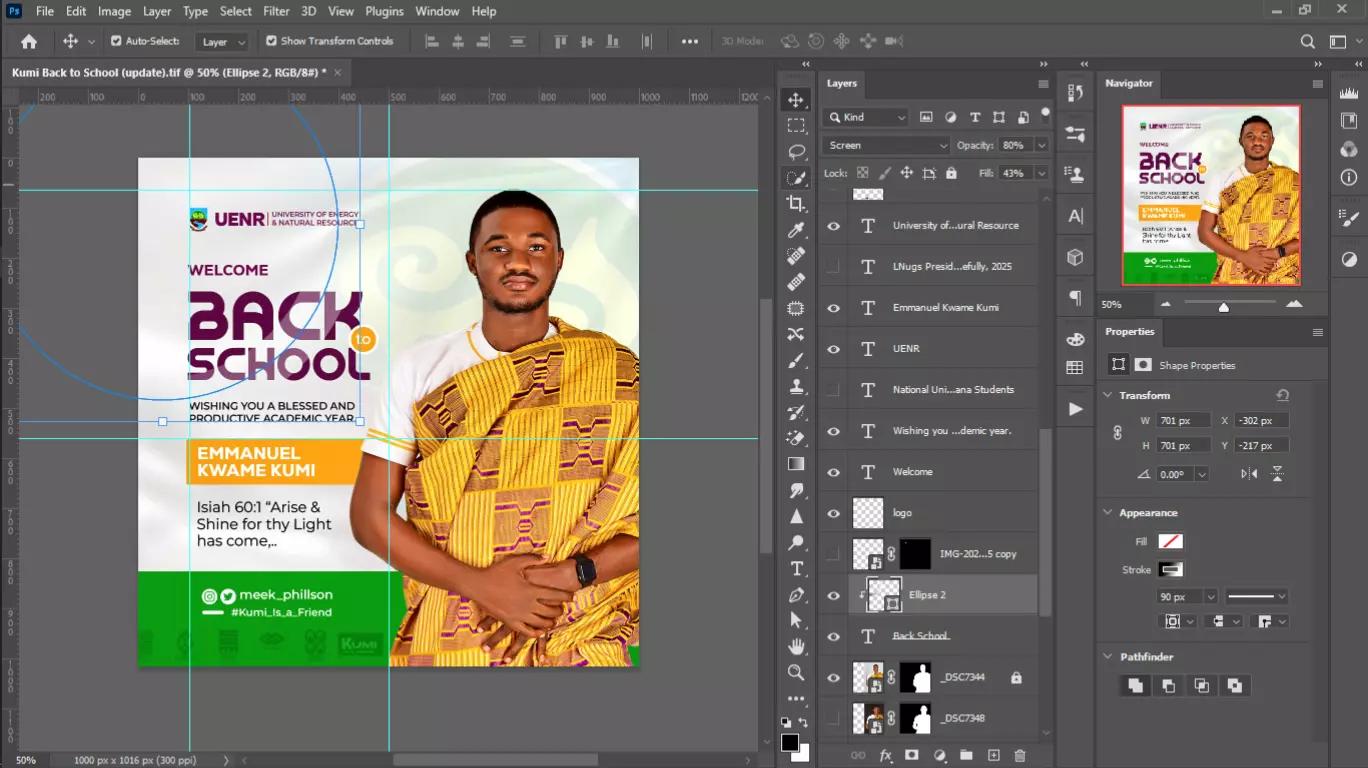Hide the logo layer visibility

click(833, 513)
